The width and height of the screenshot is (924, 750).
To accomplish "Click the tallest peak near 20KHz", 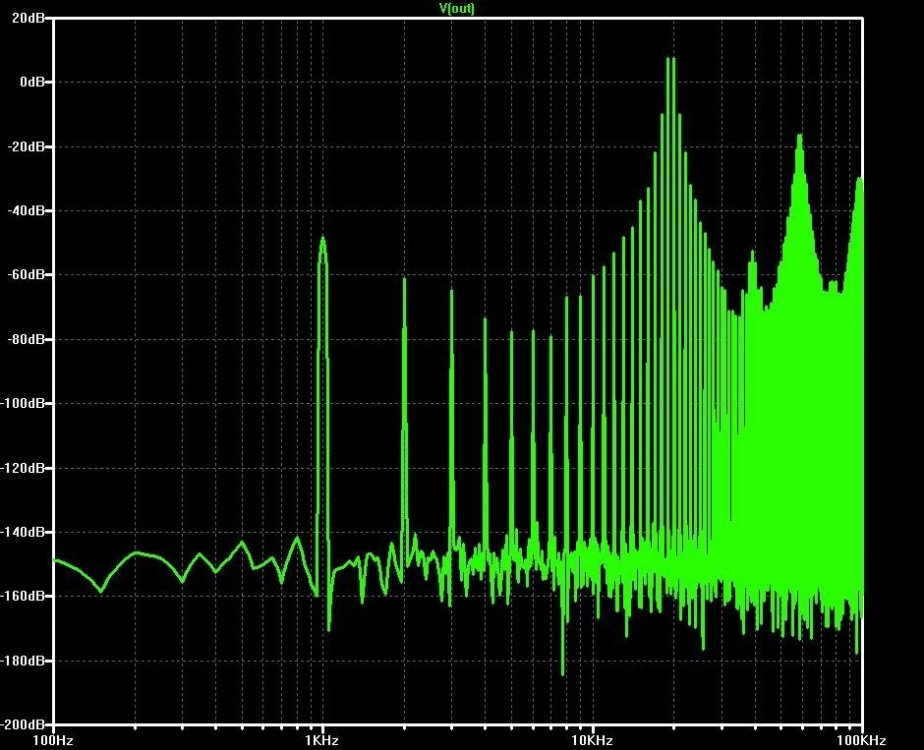I will pyautogui.click(x=671, y=59).
